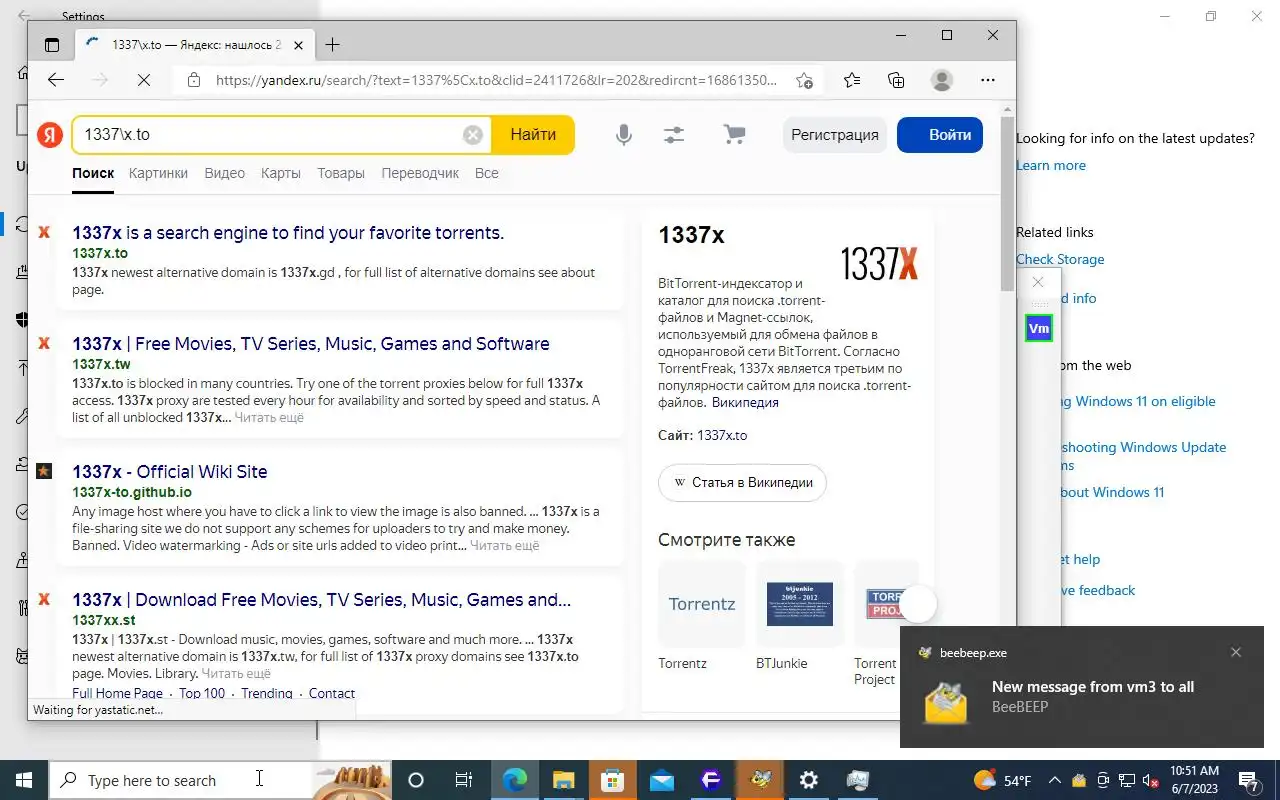Open BeeBEEP bee icon in taskbar

[760, 780]
